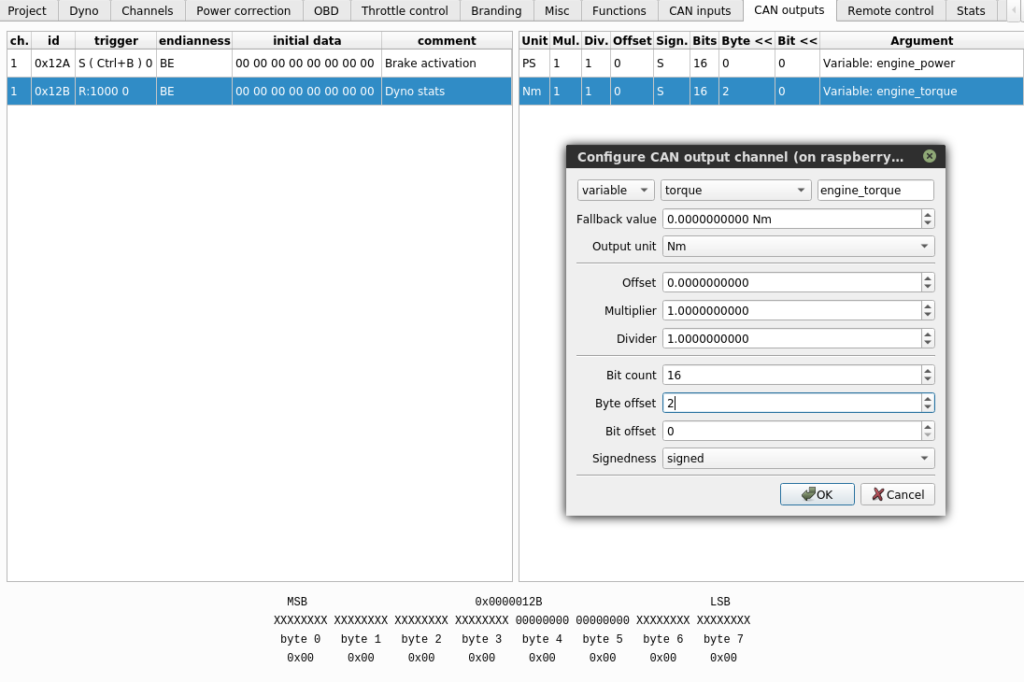Click the Argument column header
The image size is (1024, 682).
click(921, 41)
